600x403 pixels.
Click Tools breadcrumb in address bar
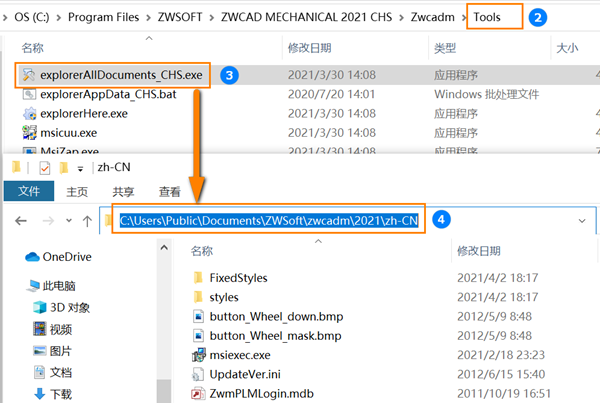point(487,17)
